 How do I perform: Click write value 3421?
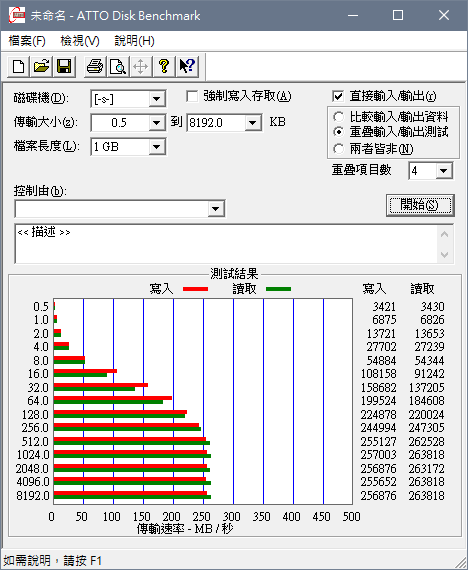tap(384, 306)
